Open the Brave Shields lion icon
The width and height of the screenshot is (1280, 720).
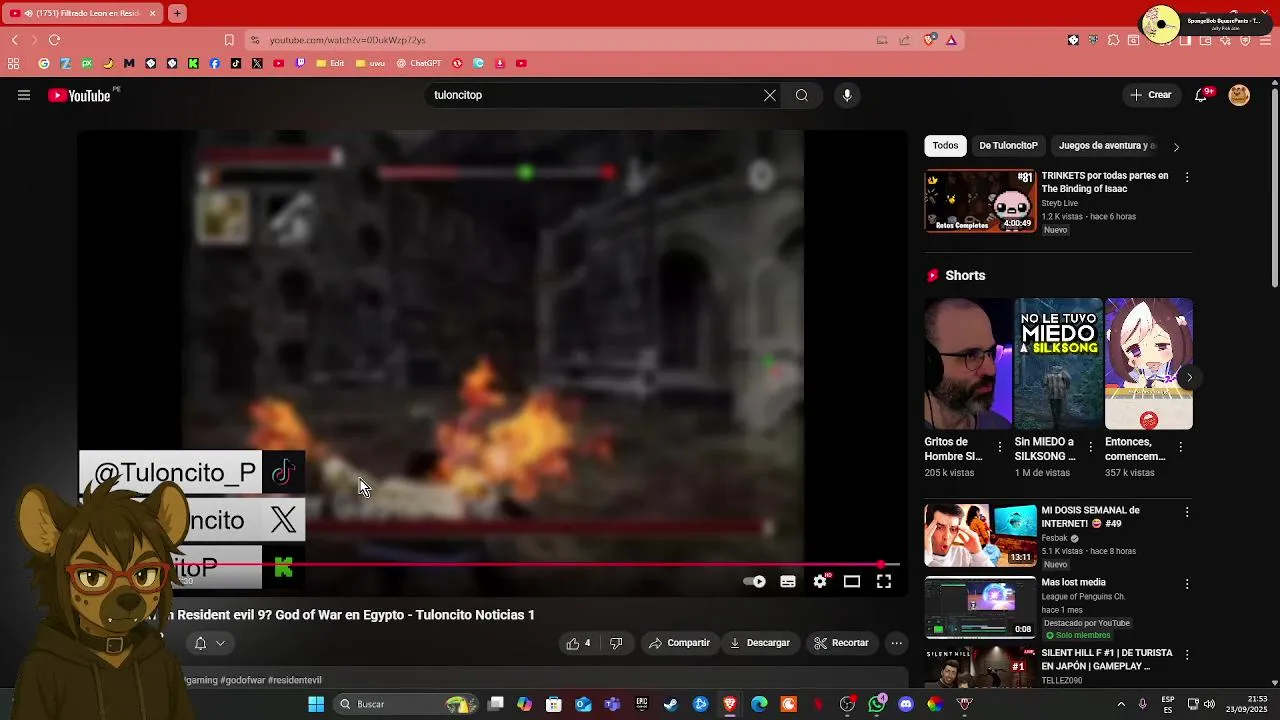point(930,40)
